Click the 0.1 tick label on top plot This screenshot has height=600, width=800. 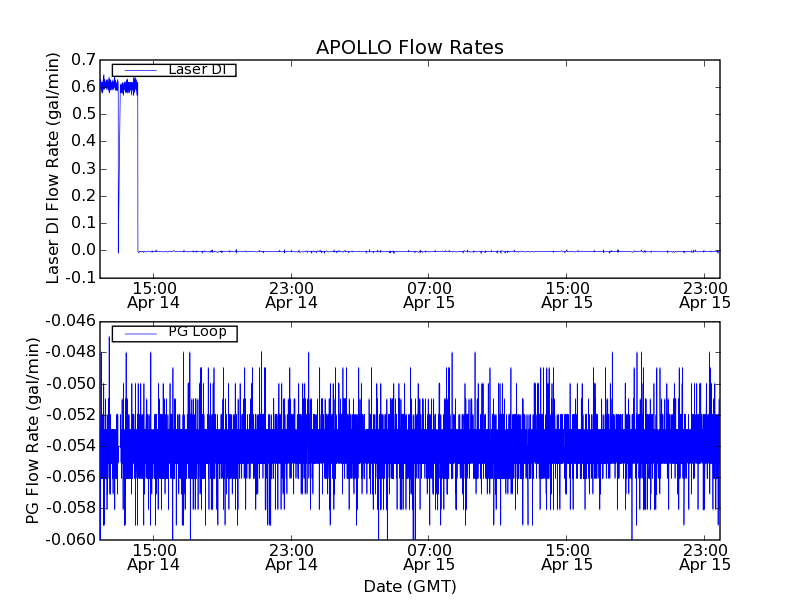point(84,223)
